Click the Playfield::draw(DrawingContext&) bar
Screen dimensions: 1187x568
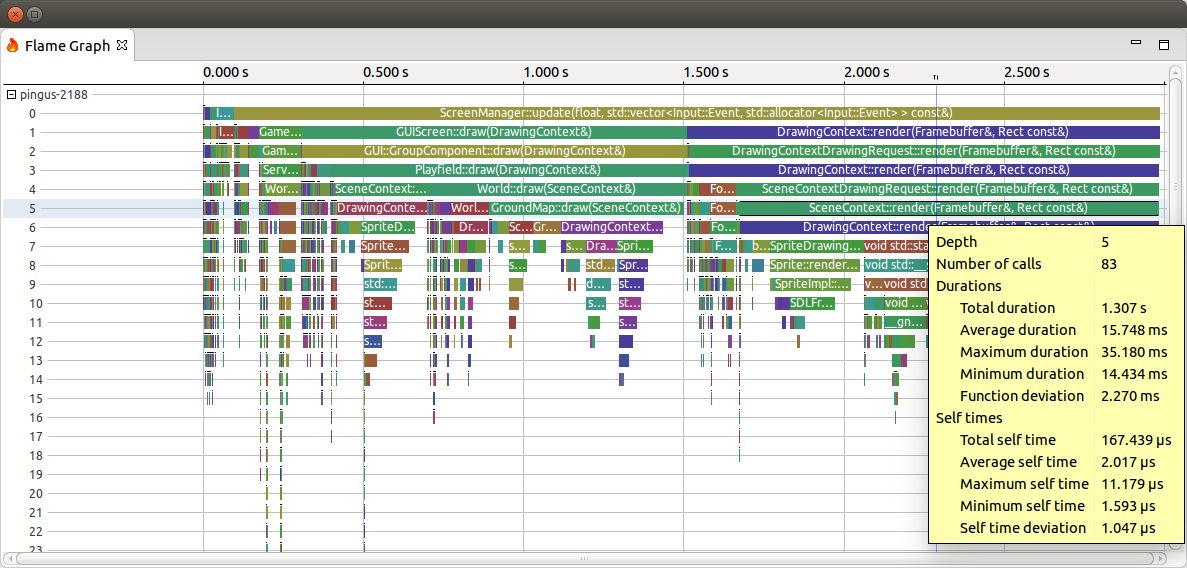(x=495, y=170)
